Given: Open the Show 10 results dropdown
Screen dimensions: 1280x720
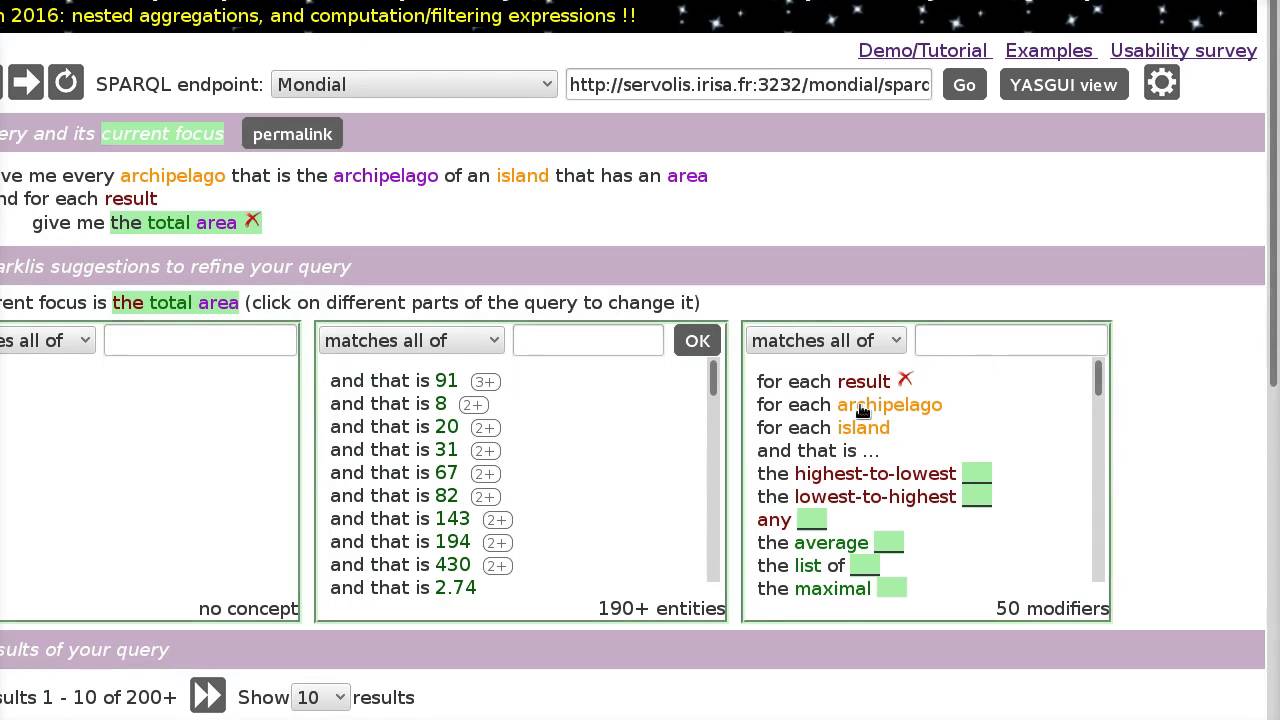Looking at the screenshot, I should click(x=320, y=697).
